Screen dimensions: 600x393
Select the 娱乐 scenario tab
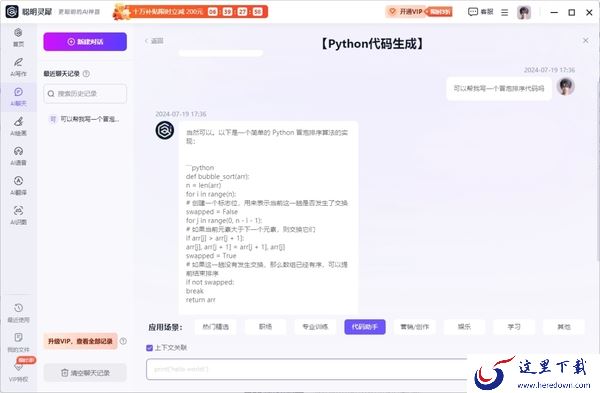[x=464, y=327]
